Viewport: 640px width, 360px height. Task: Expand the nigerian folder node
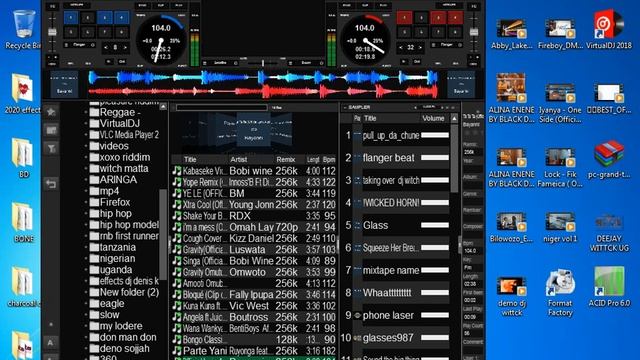pos(86,258)
